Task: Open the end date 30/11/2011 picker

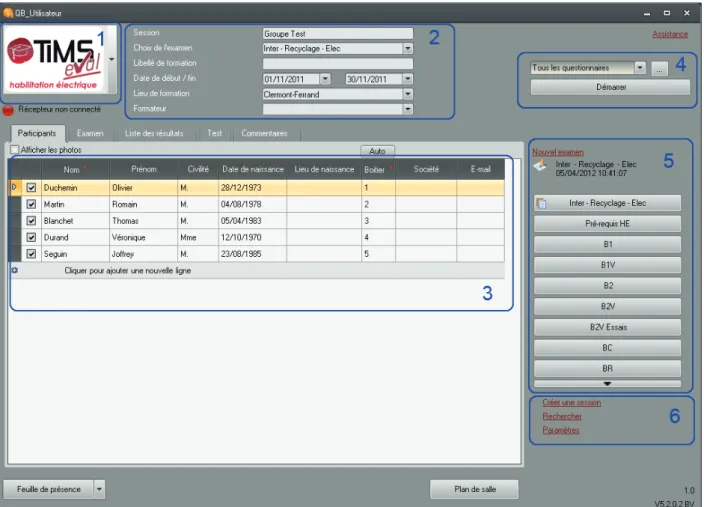Action: pos(407,79)
